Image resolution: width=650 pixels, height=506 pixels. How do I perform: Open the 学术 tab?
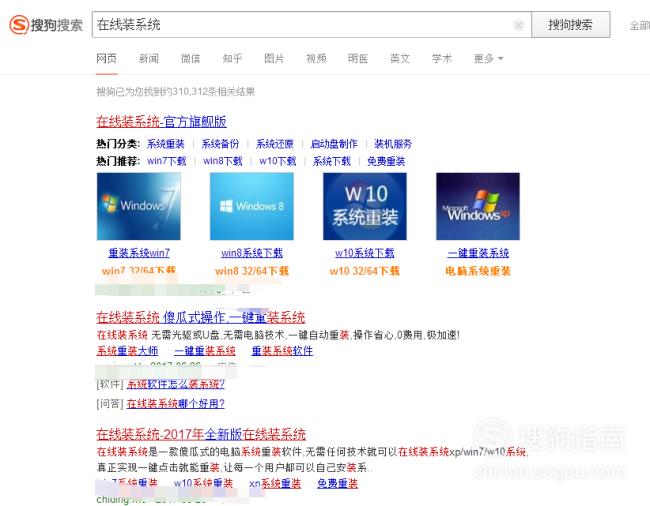(441, 58)
